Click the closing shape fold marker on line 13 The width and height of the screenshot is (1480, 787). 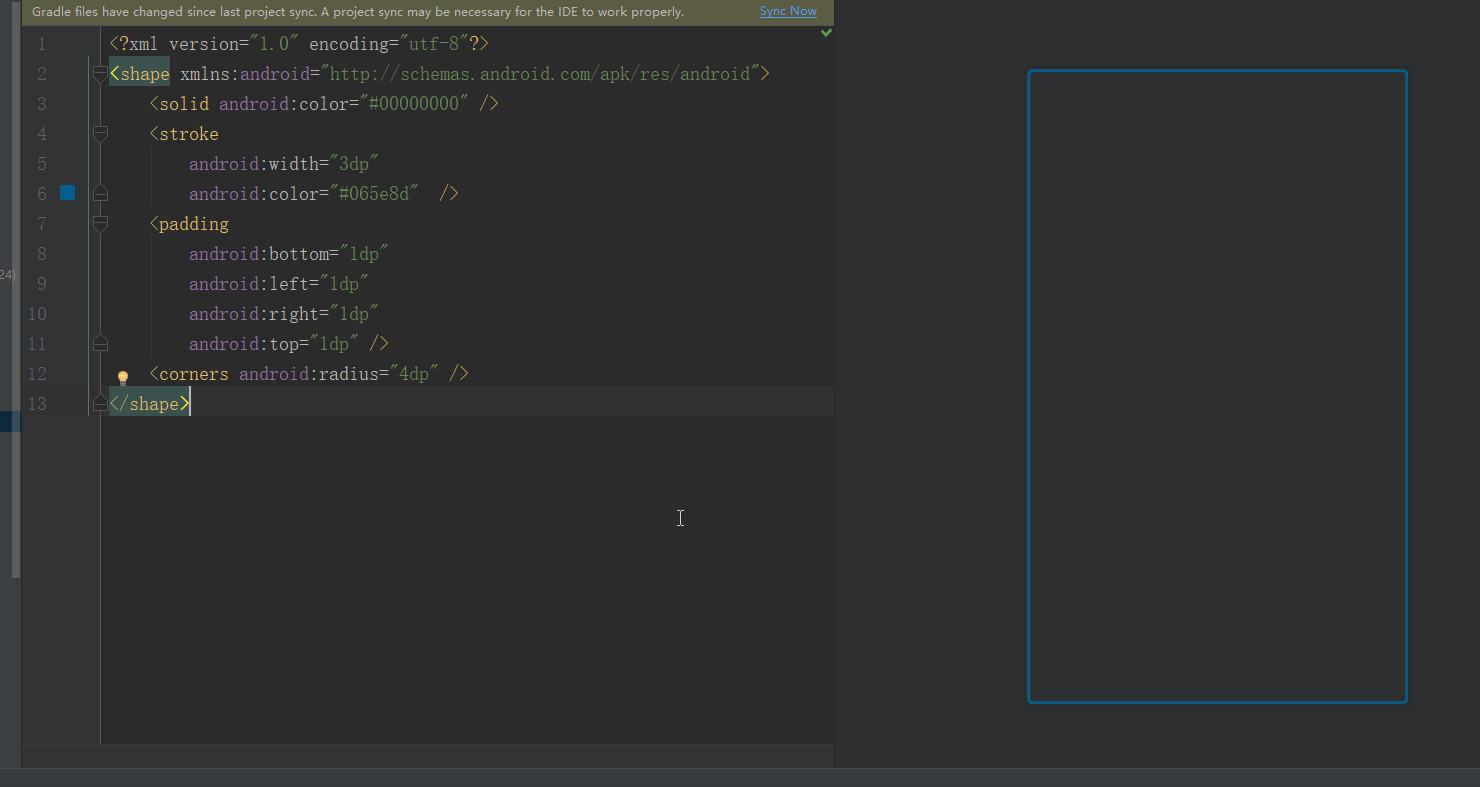point(100,403)
